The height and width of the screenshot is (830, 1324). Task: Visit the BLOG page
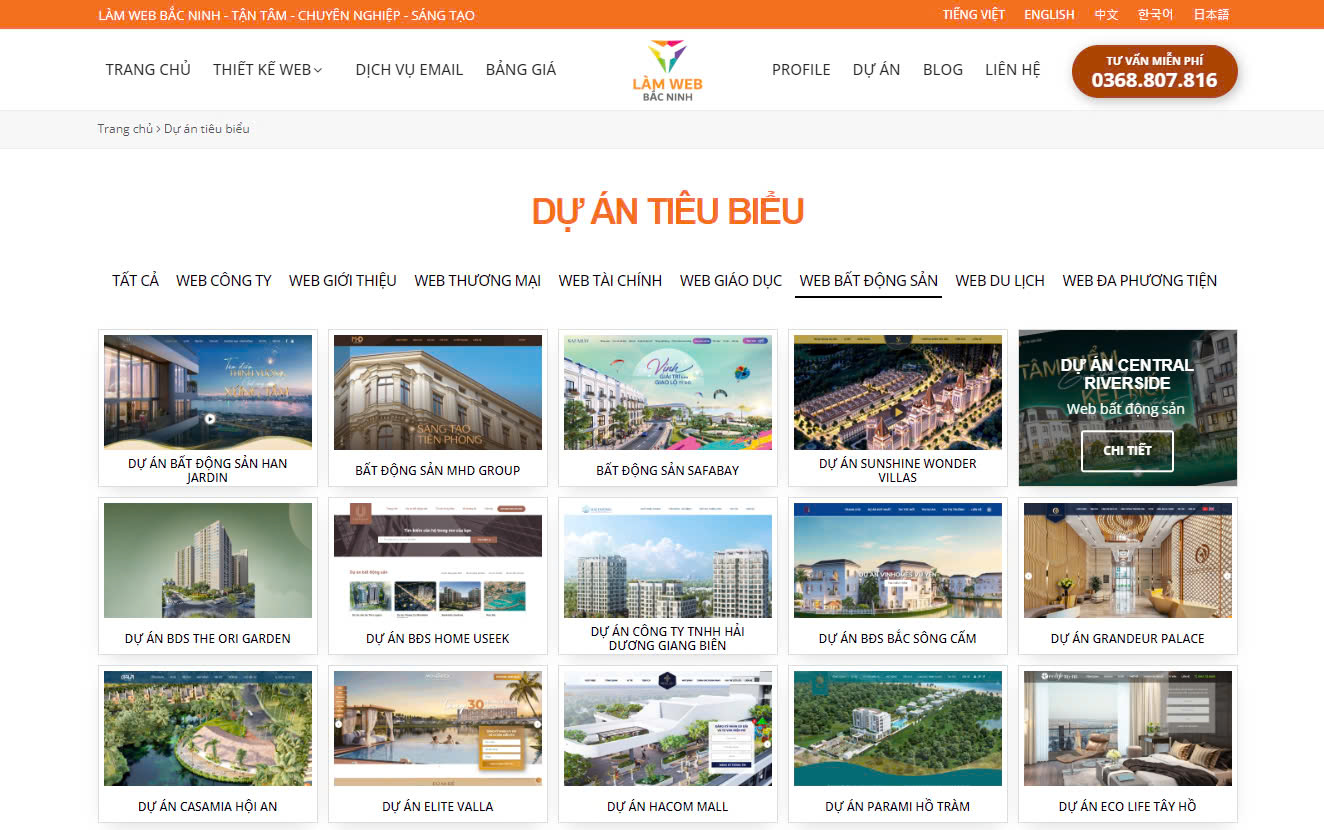(x=943, y=70)
